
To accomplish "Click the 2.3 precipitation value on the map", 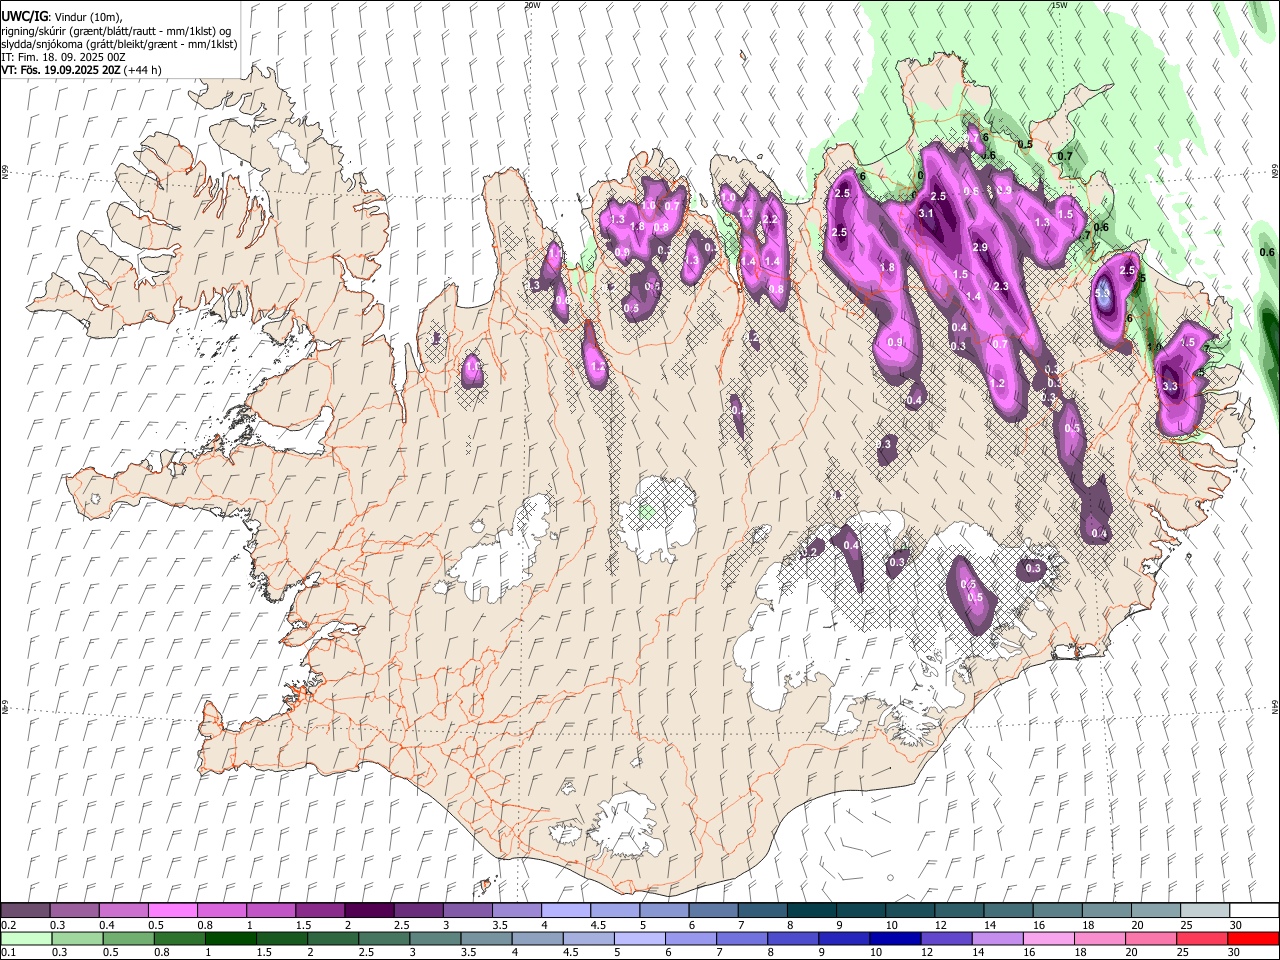I will pyautogui.click(x=1001, y=286).
